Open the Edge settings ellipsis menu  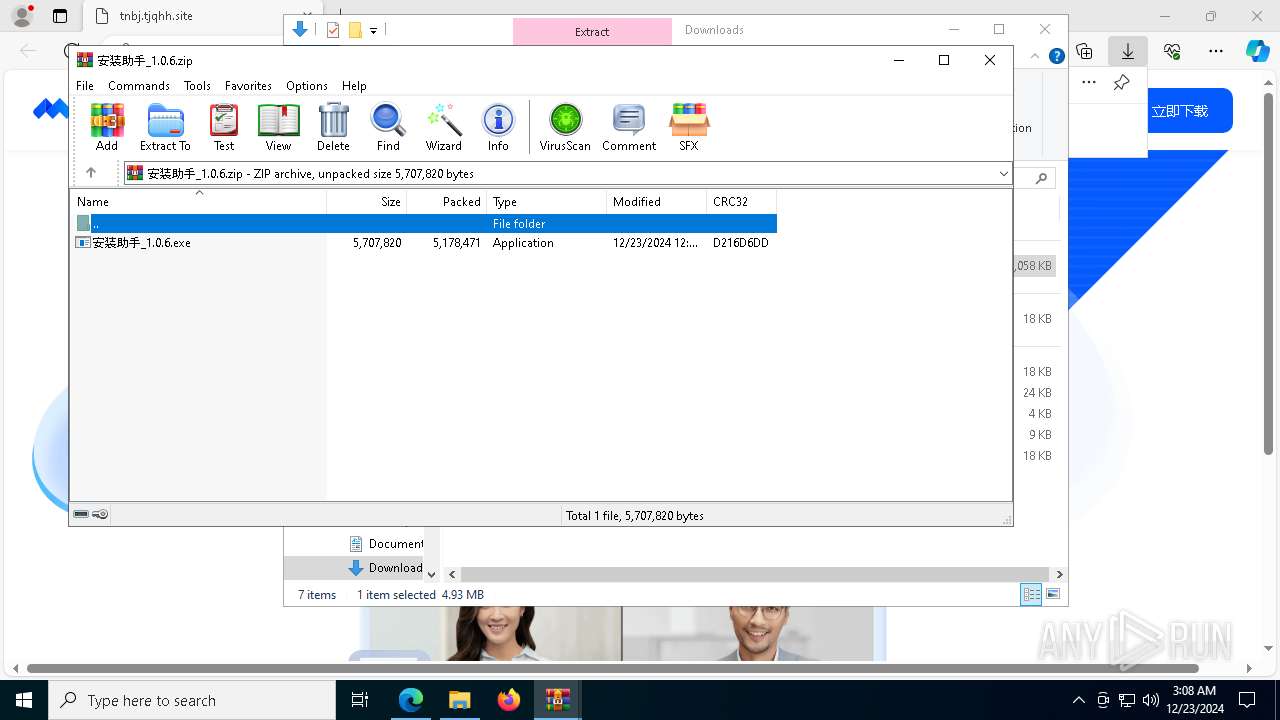point(1216,51)
